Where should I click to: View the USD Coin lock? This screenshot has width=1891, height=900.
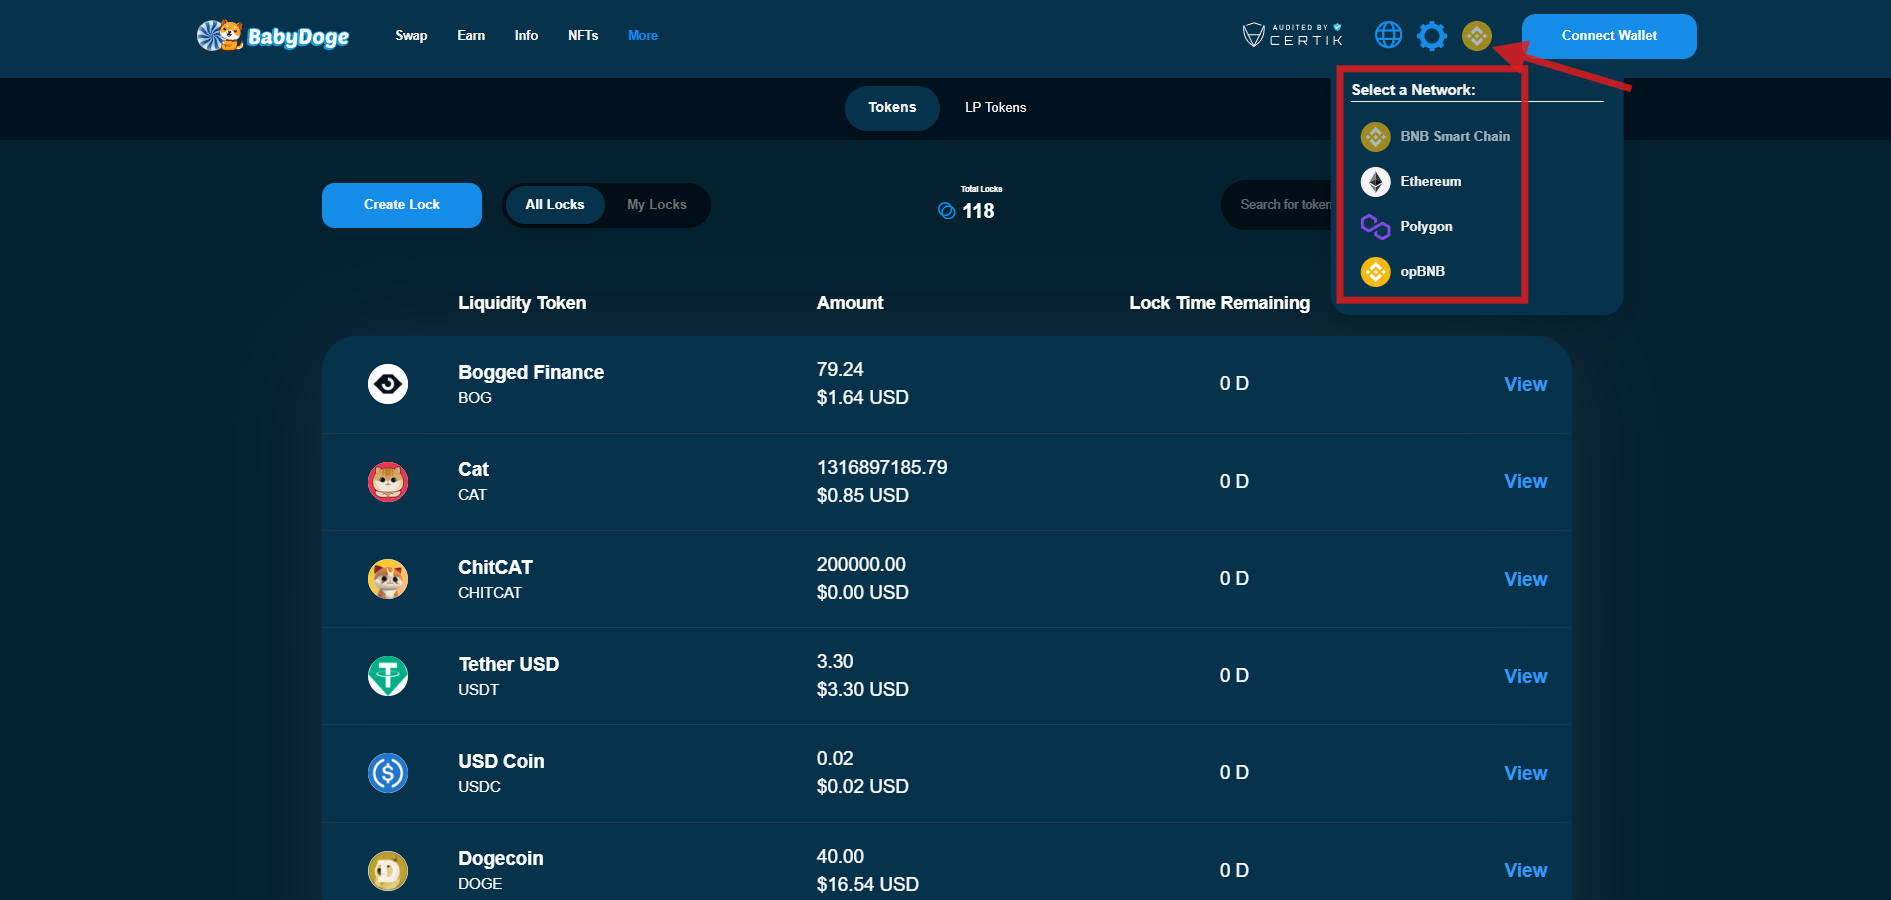tap(1526, 773)
